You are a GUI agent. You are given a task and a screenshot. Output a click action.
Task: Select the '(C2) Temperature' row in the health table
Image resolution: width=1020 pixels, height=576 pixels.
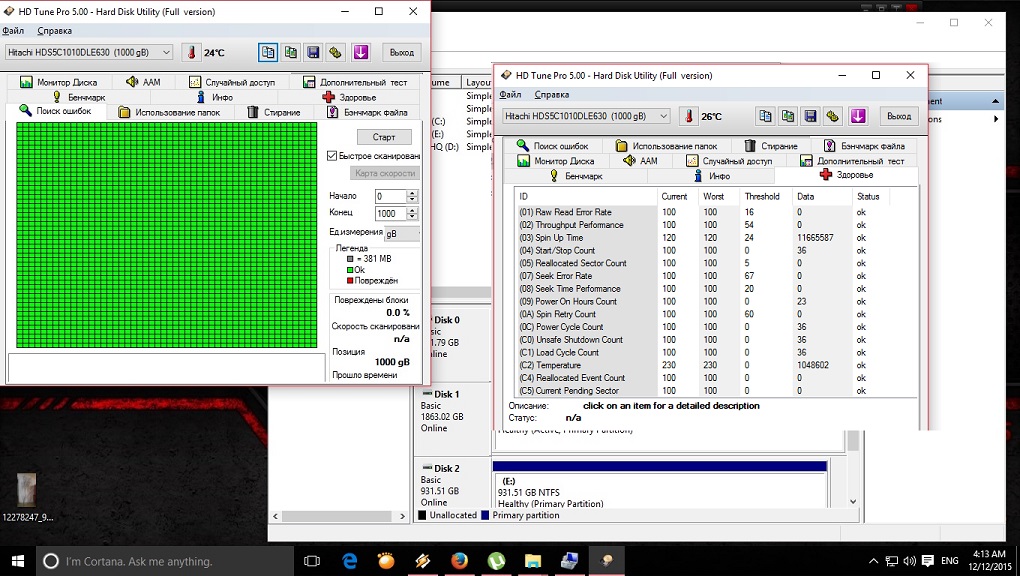pyautogui.click(x=557, y=365)
